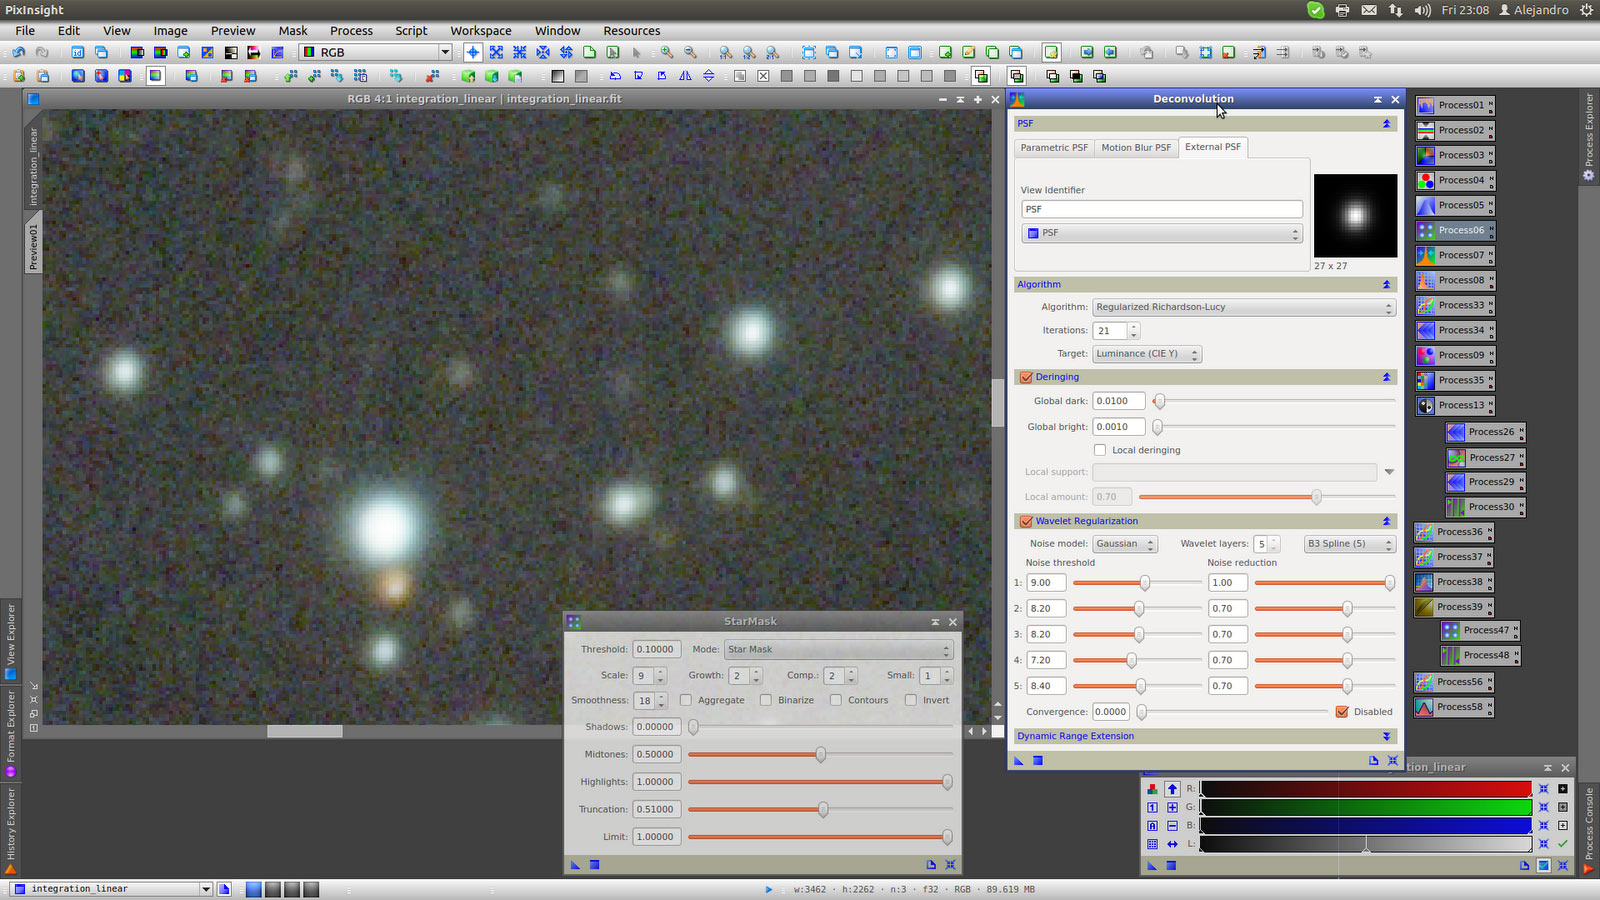The height and width of the screenshot is (900, 1600).
Task: Open the Process13 icon
Action: [x=1455, y=405]
